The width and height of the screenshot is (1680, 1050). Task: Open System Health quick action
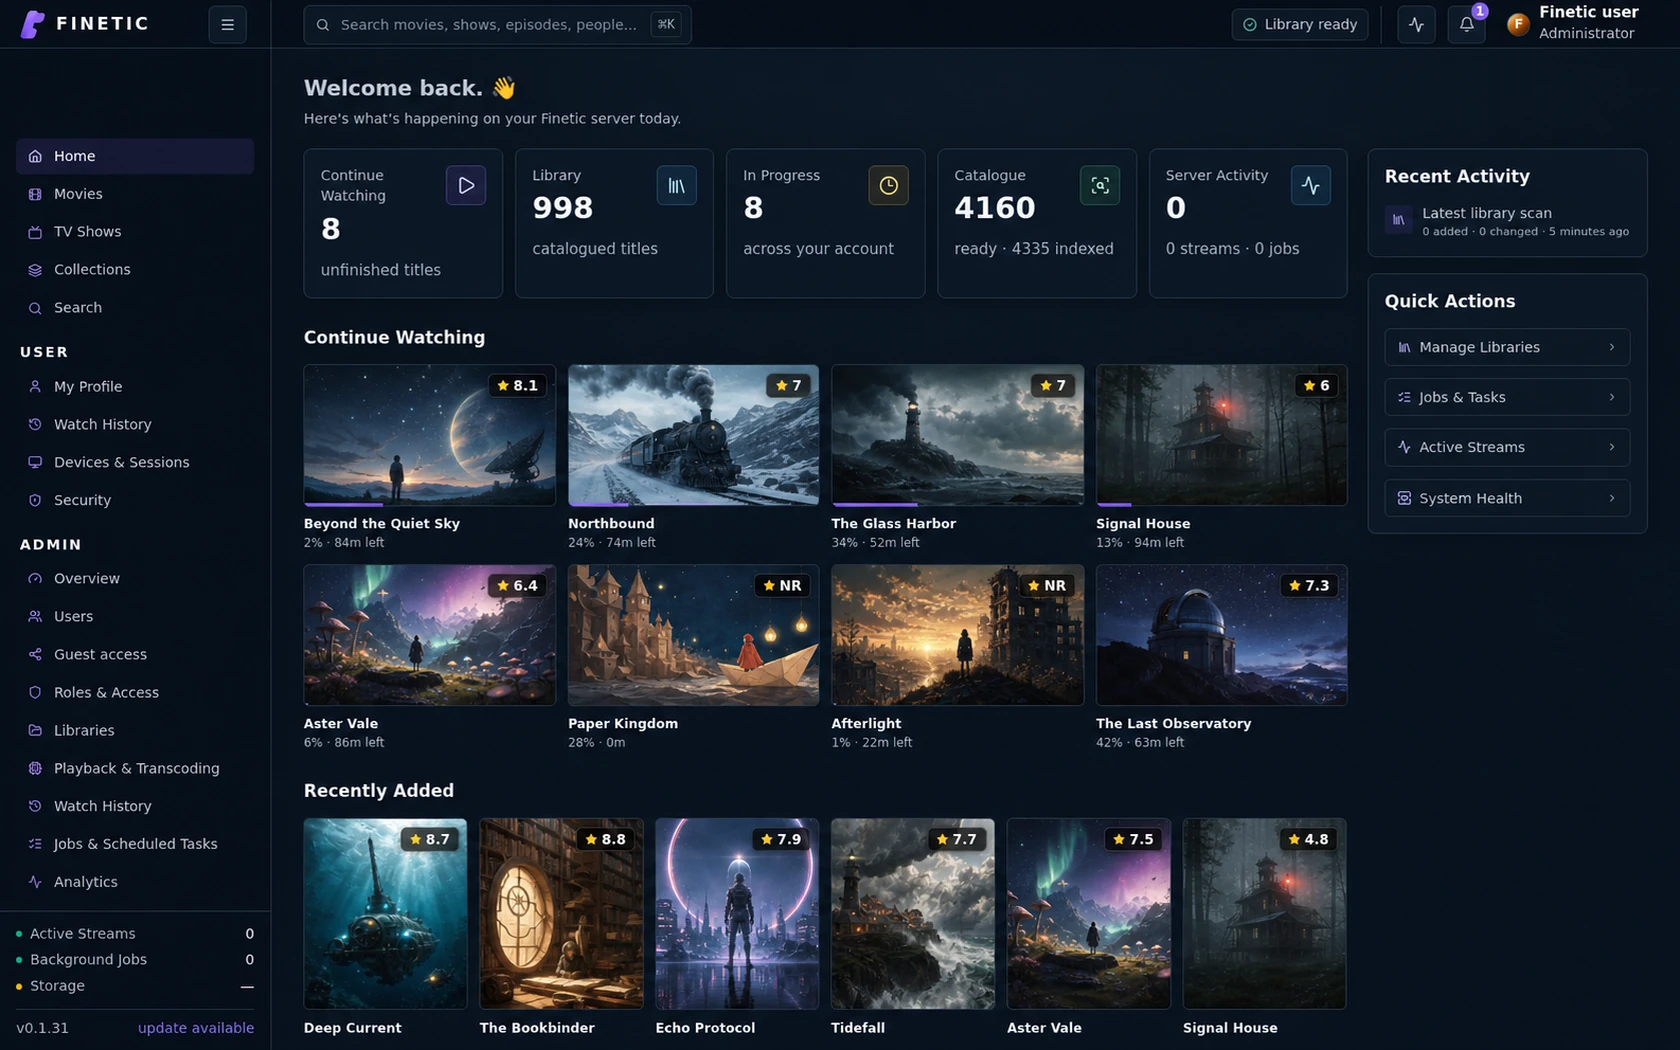tap(1507, 498)
